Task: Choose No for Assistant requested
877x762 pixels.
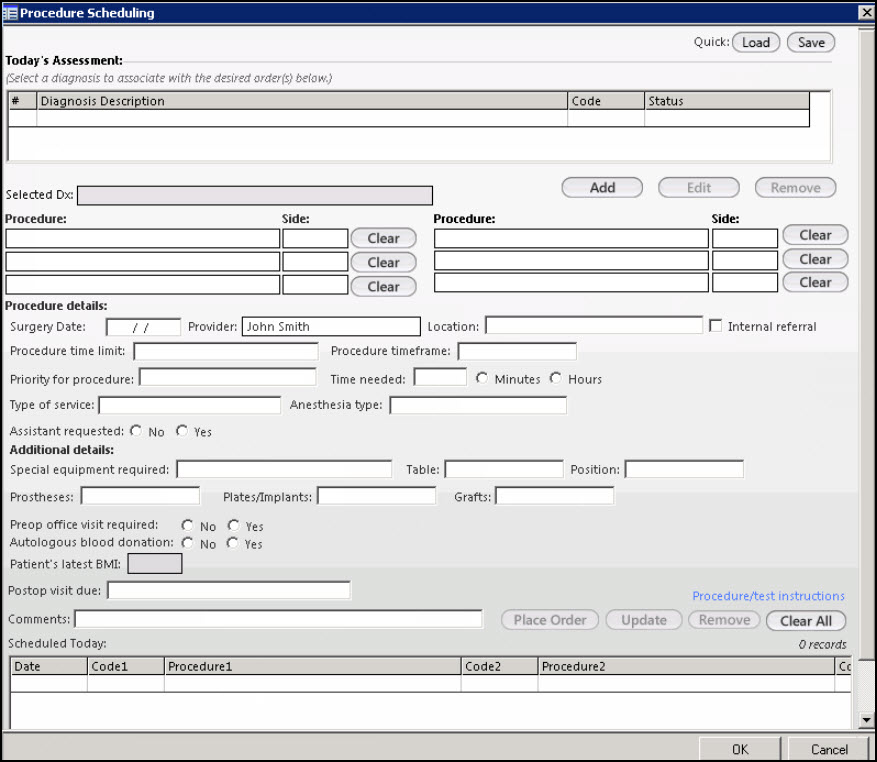Action: coord(136,431)
